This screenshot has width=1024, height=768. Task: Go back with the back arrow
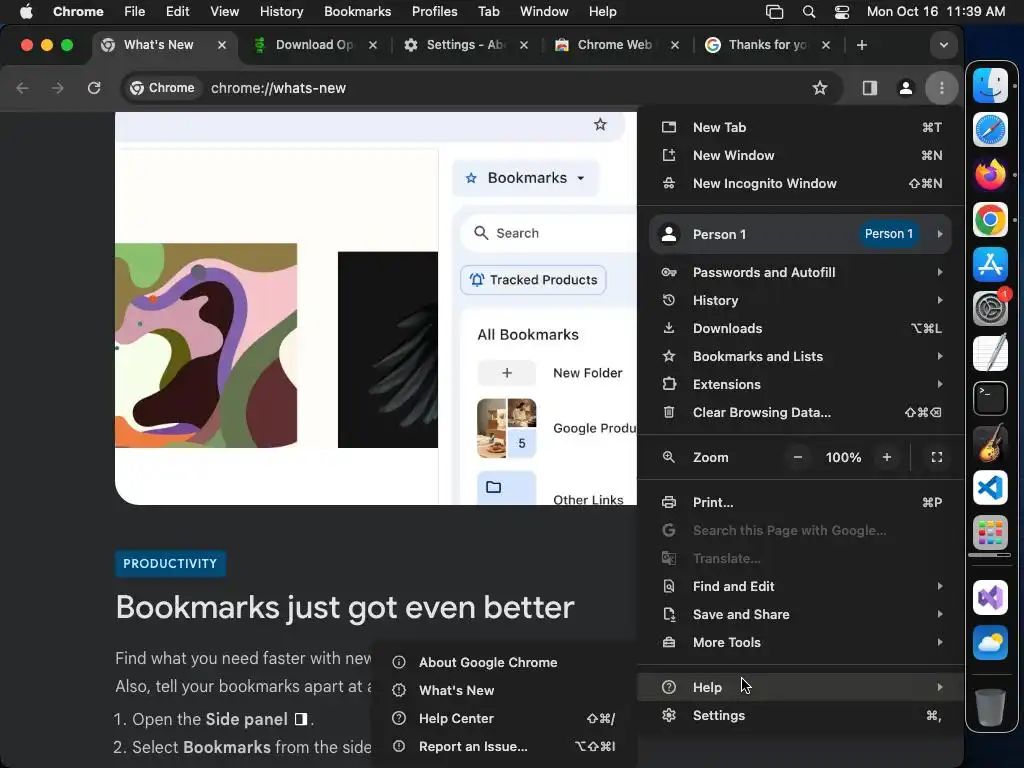click(x=22, y=88)
